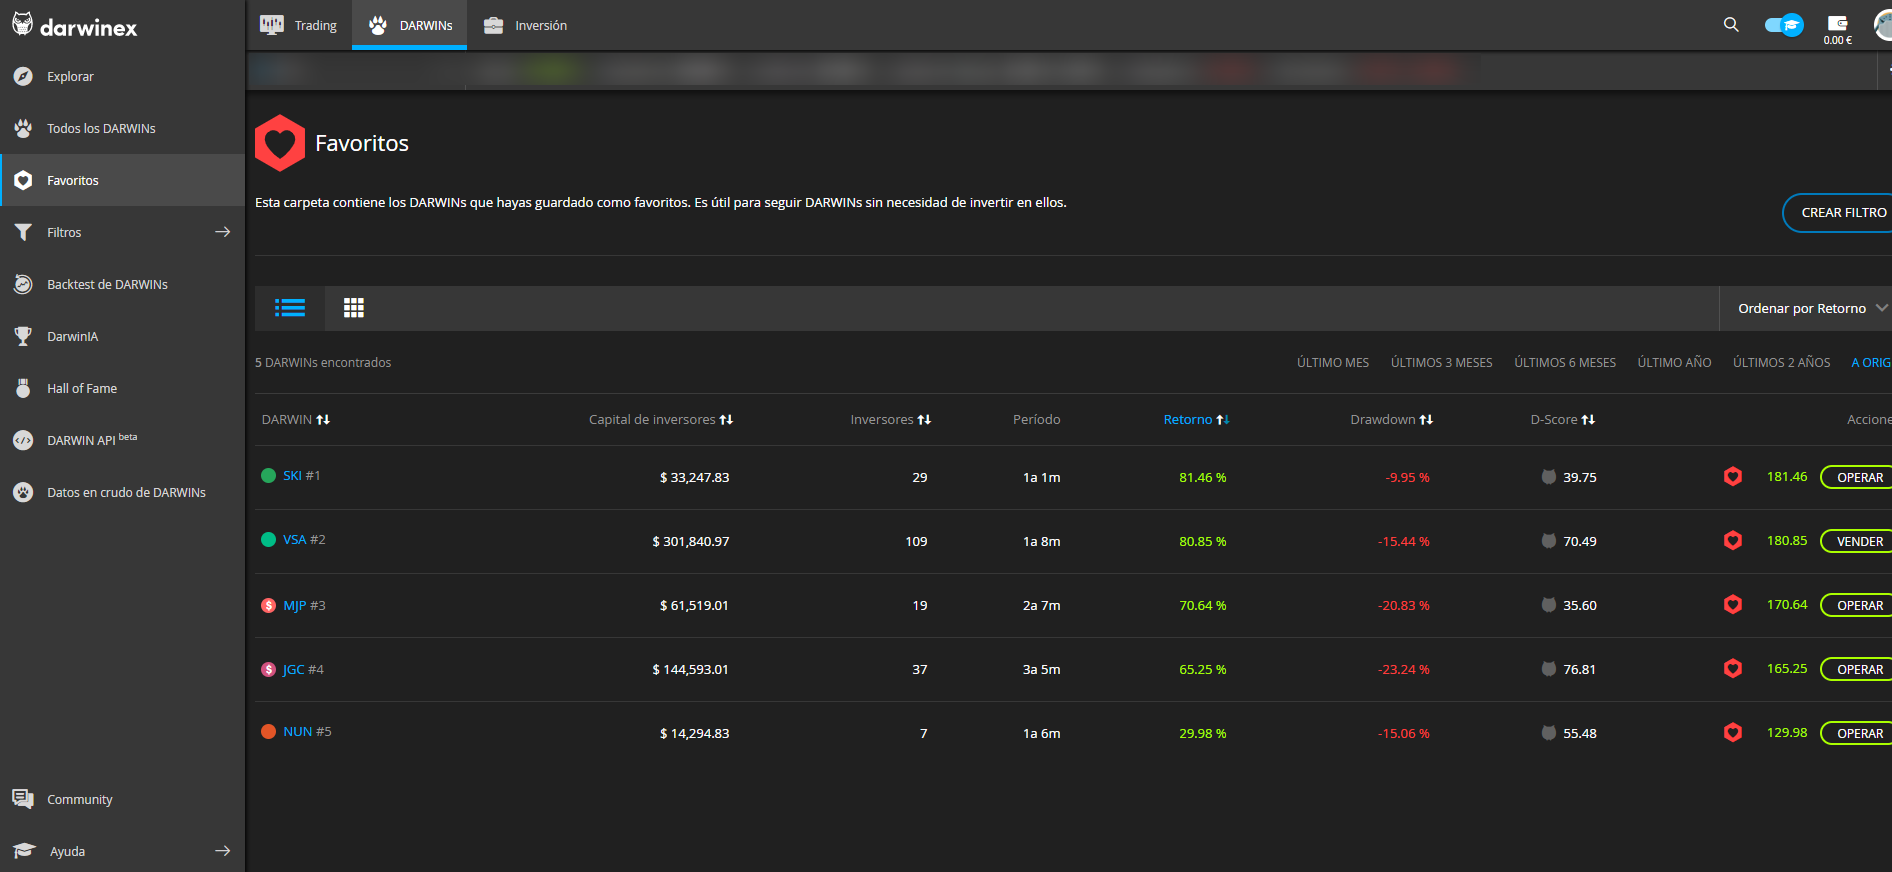Click OPERAR for SKI

1858,477
